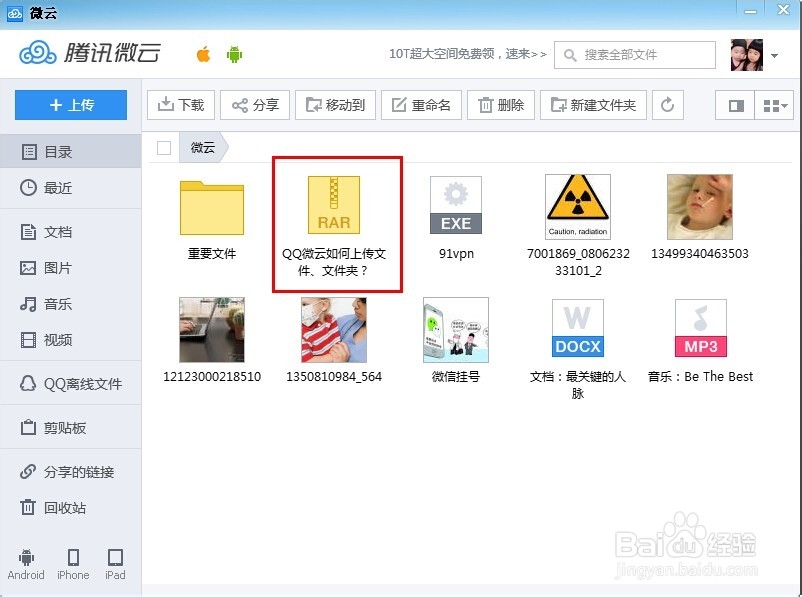Open the 剪贴板 clipboard section
Image resolution: width=802 pixels, height=597 pixels.
[71, 428]
